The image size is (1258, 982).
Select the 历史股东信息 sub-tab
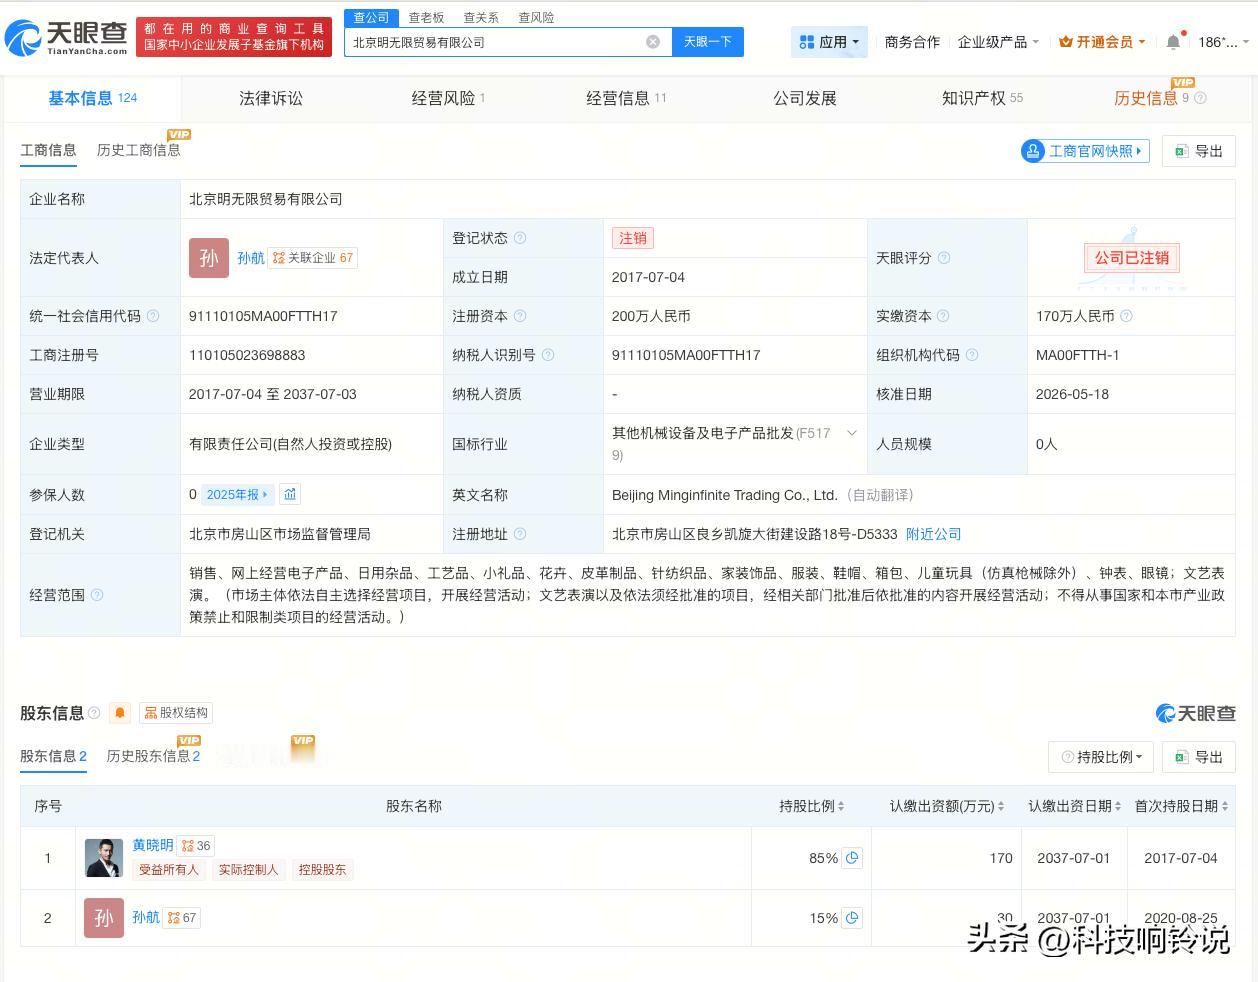point(153,756)
